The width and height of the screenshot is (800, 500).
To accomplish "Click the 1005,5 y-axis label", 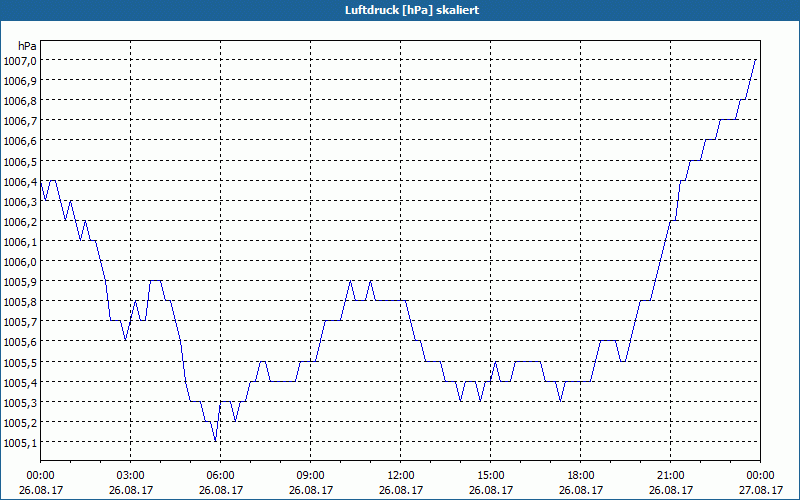I will (20, 363).
